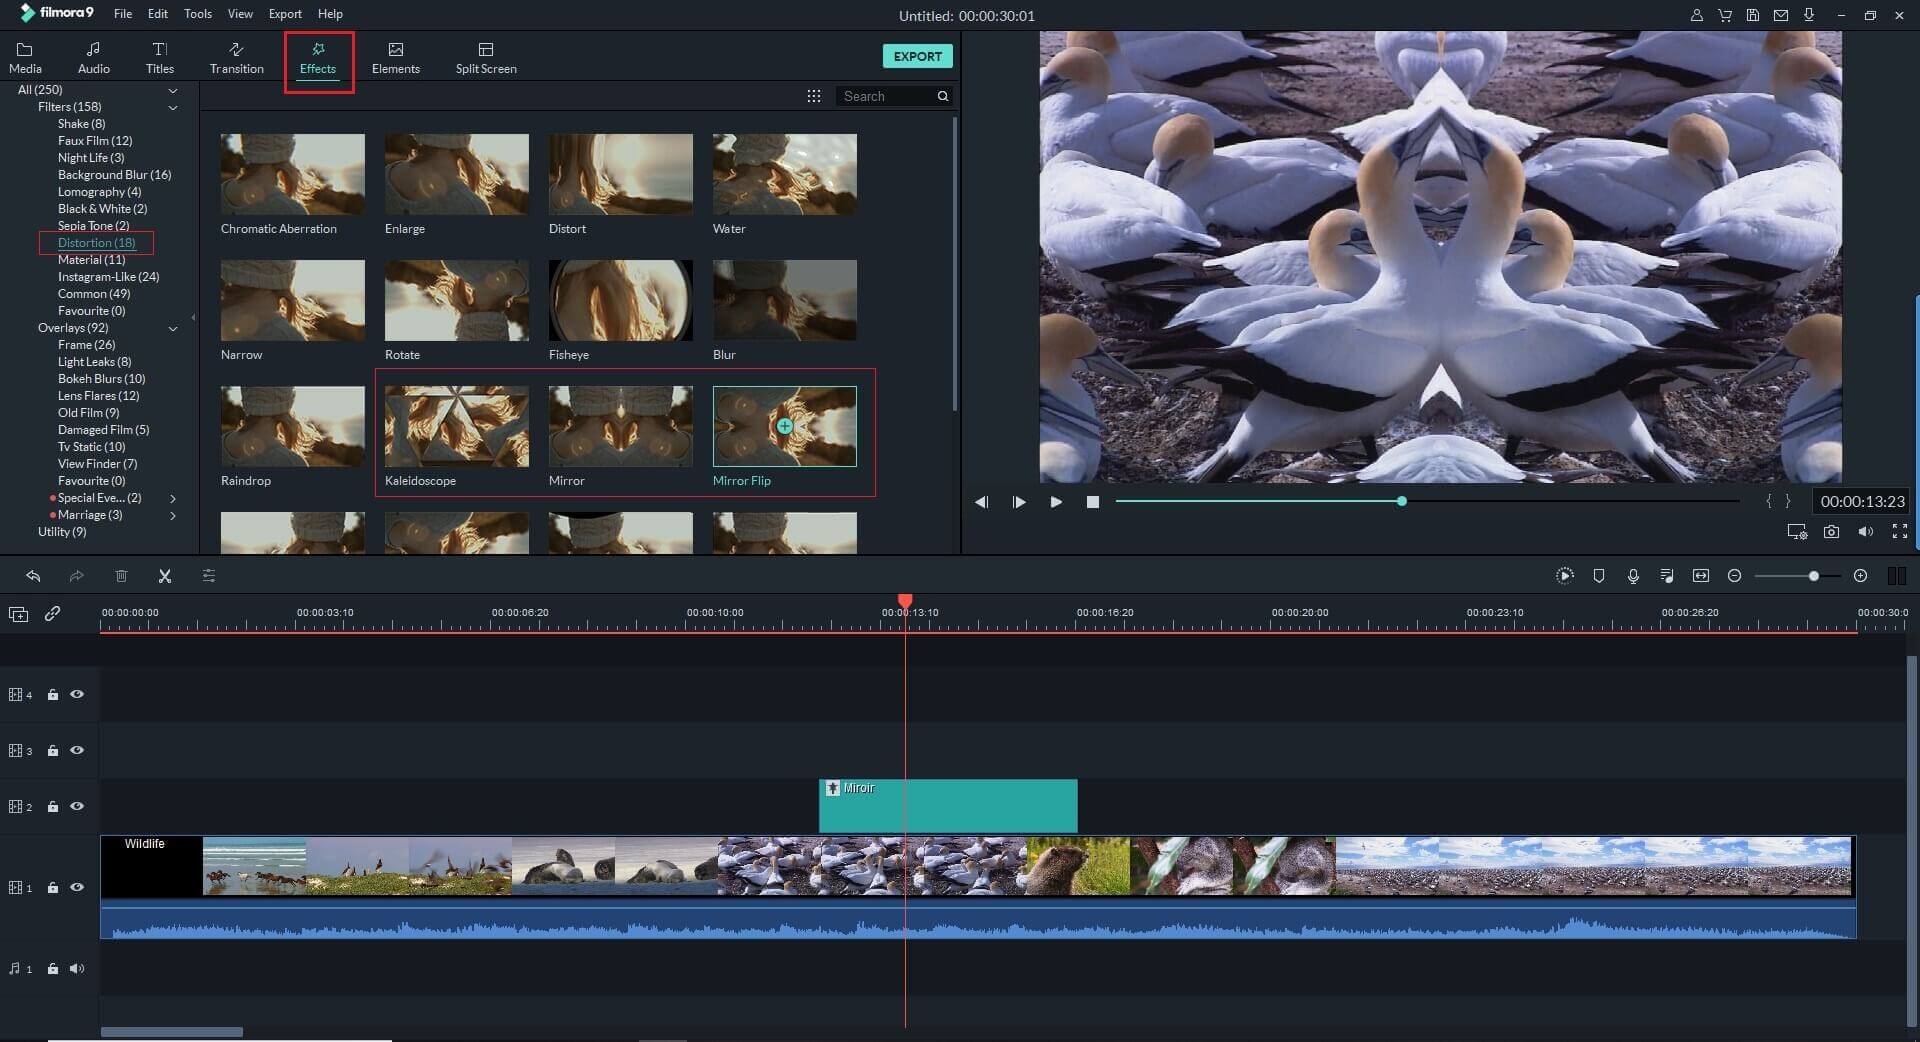
Task: Stop the preview playback
Action: coord(1093,502)
